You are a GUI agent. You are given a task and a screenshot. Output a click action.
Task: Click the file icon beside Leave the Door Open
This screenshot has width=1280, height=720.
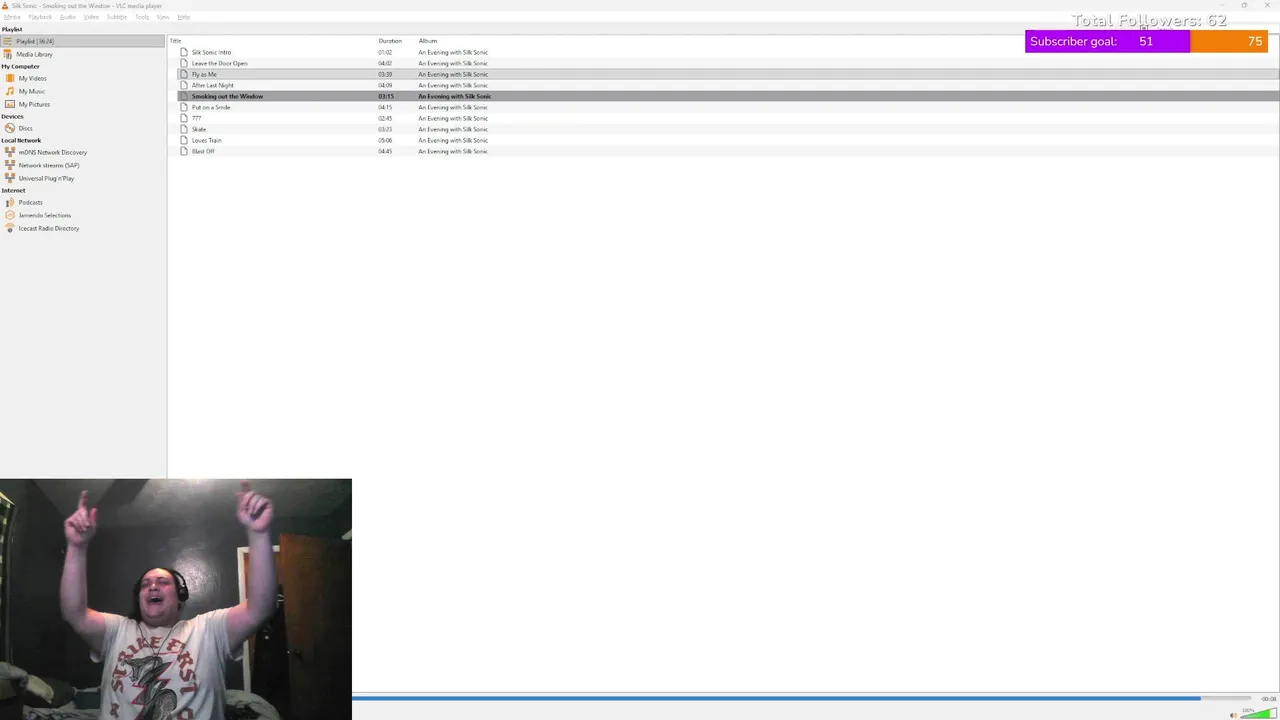tap(184, 63)
